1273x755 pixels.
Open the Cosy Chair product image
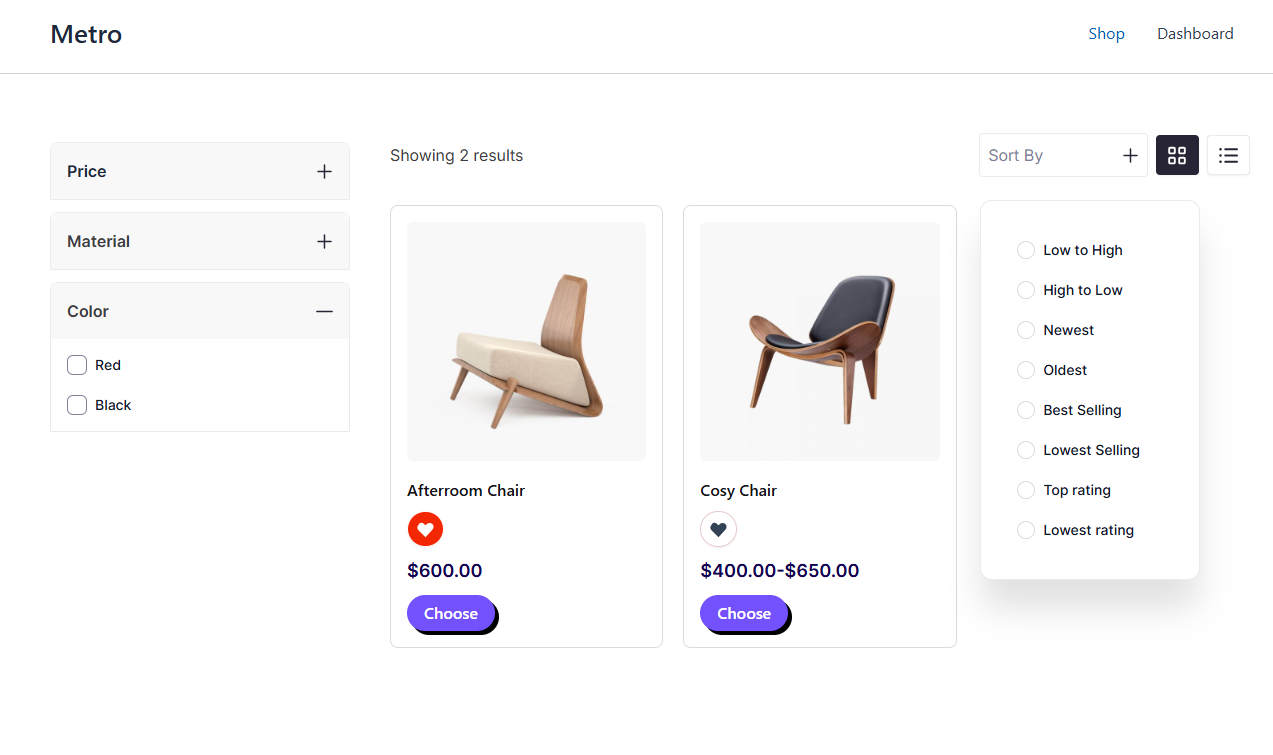pos(819,341)
